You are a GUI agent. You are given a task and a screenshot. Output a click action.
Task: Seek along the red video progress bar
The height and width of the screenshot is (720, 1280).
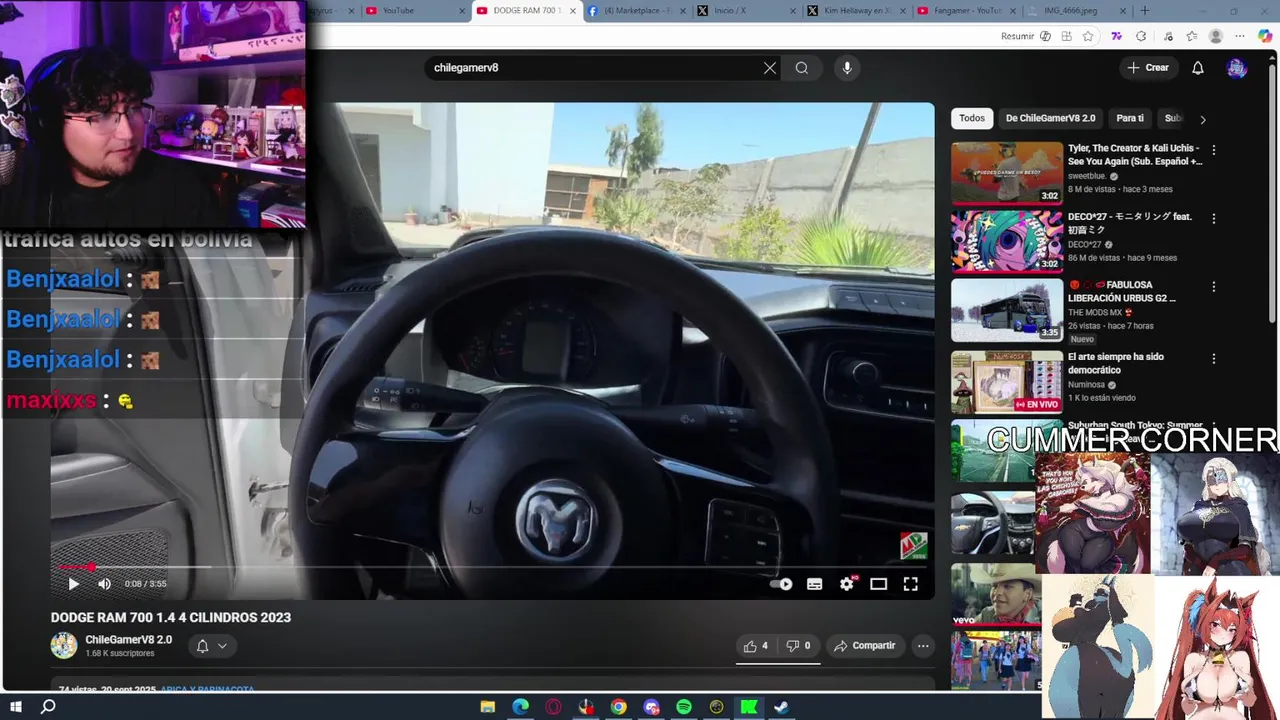(492, 567)
